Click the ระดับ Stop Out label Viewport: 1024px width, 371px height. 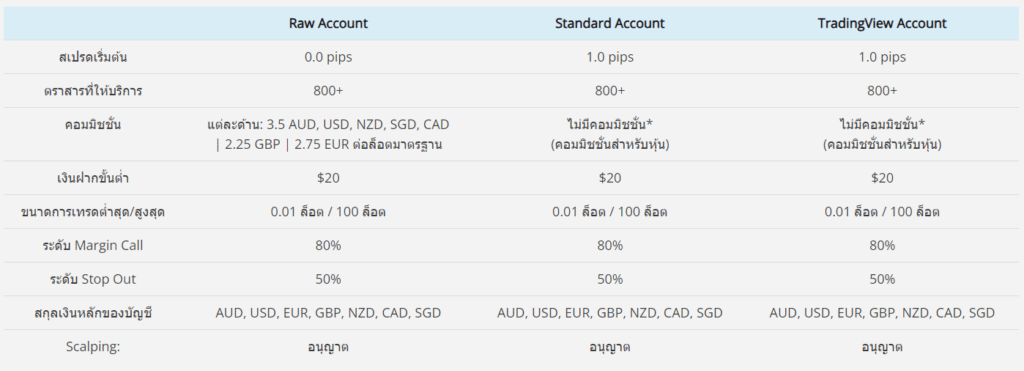coord(93,279)
